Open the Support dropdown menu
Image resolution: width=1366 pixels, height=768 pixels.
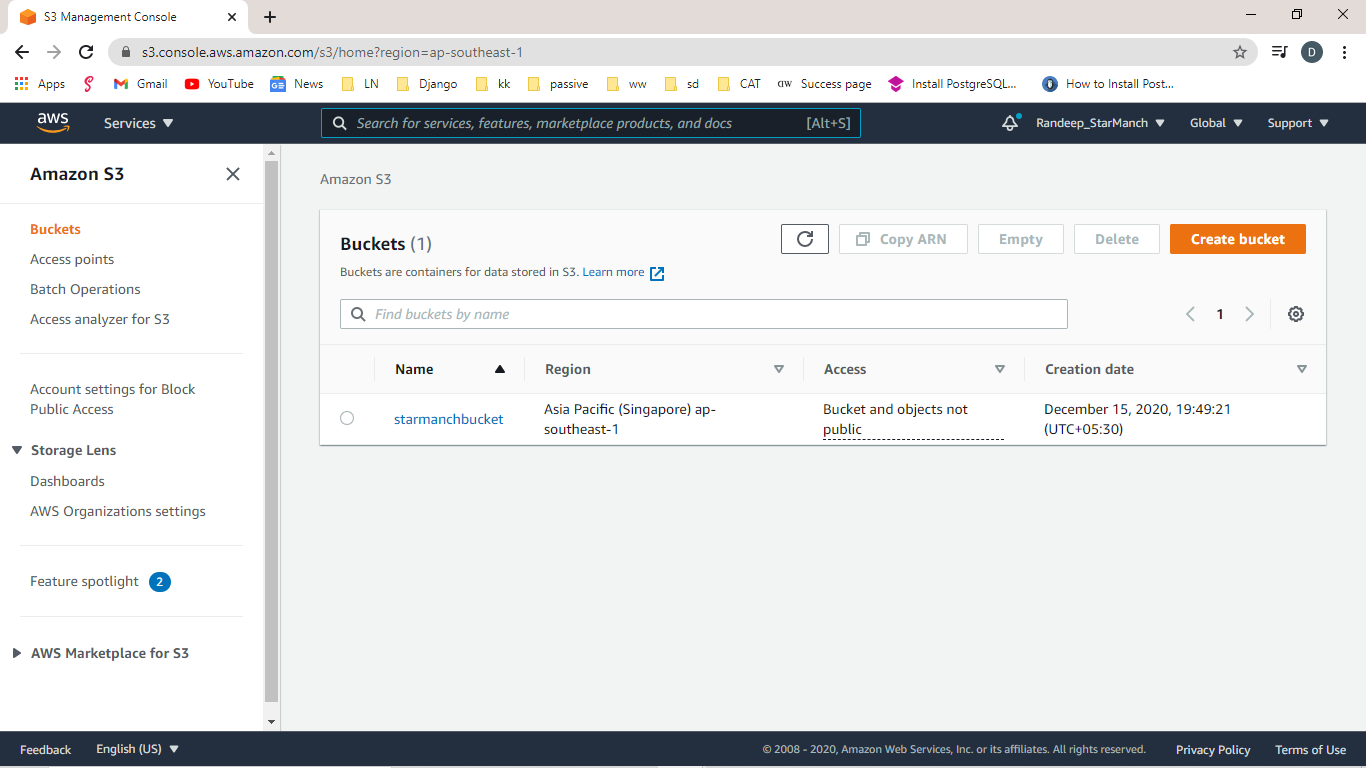pos(1298,123)
